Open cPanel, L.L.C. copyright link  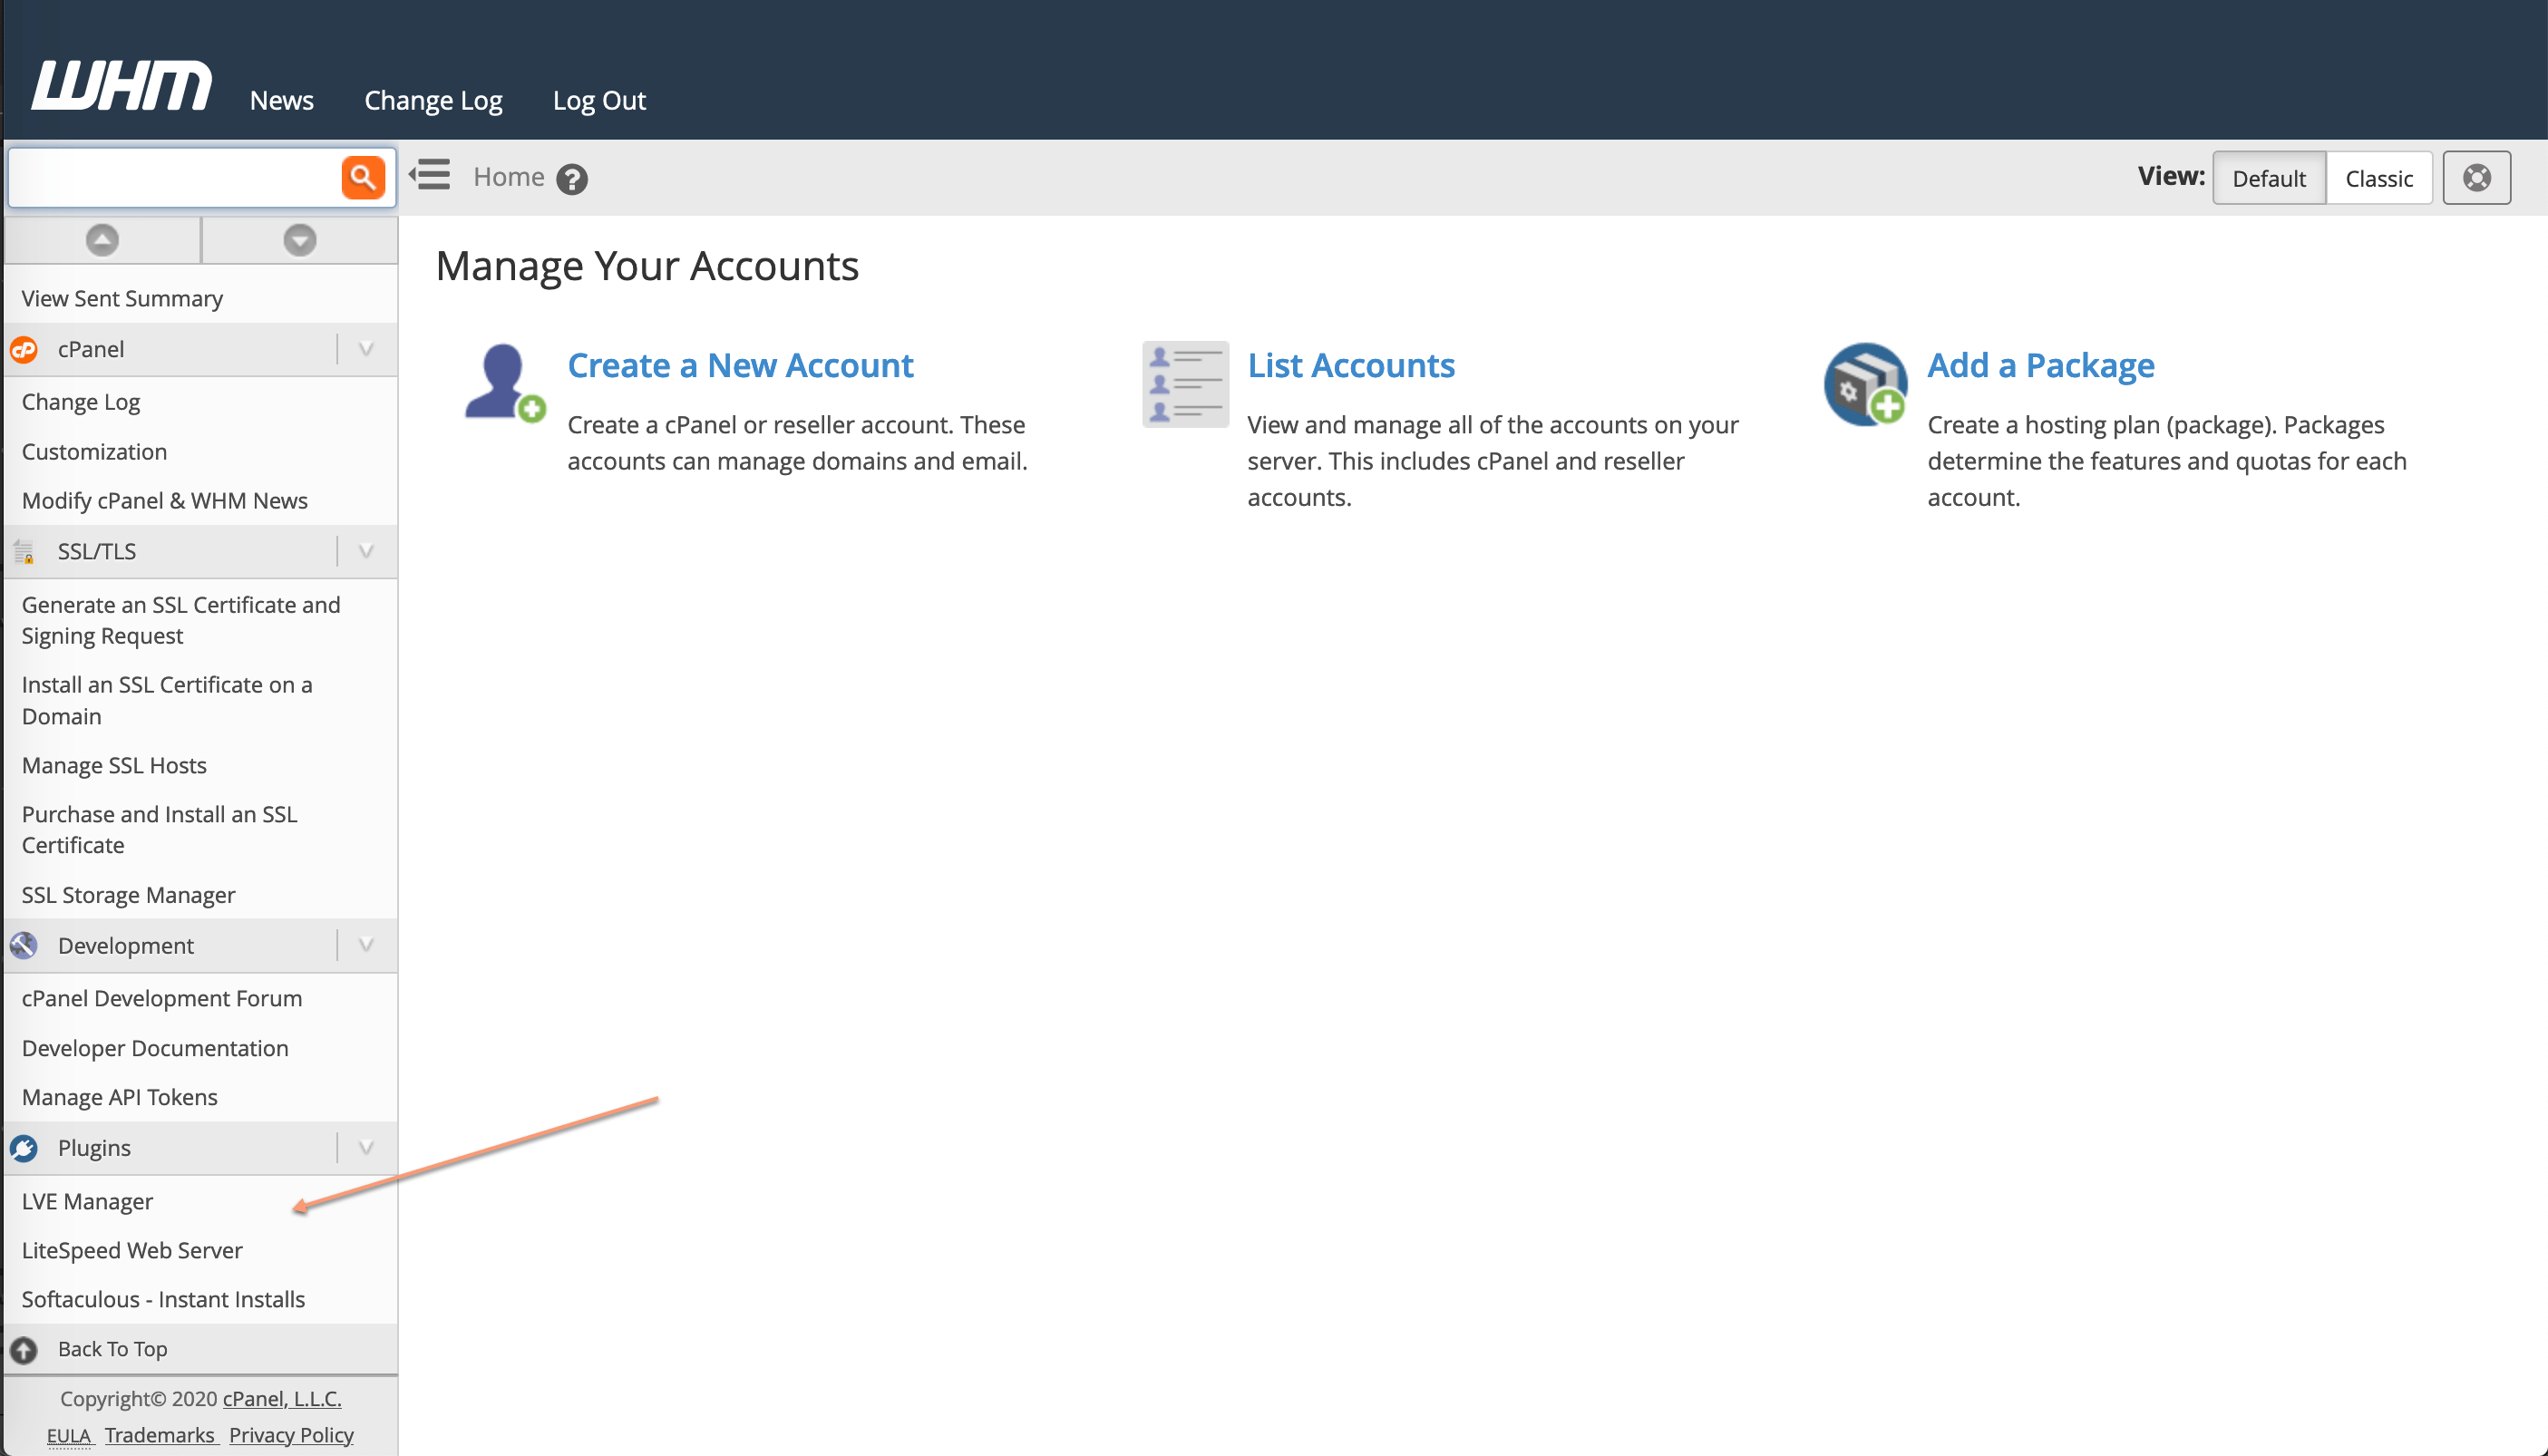coord(282,1399)
